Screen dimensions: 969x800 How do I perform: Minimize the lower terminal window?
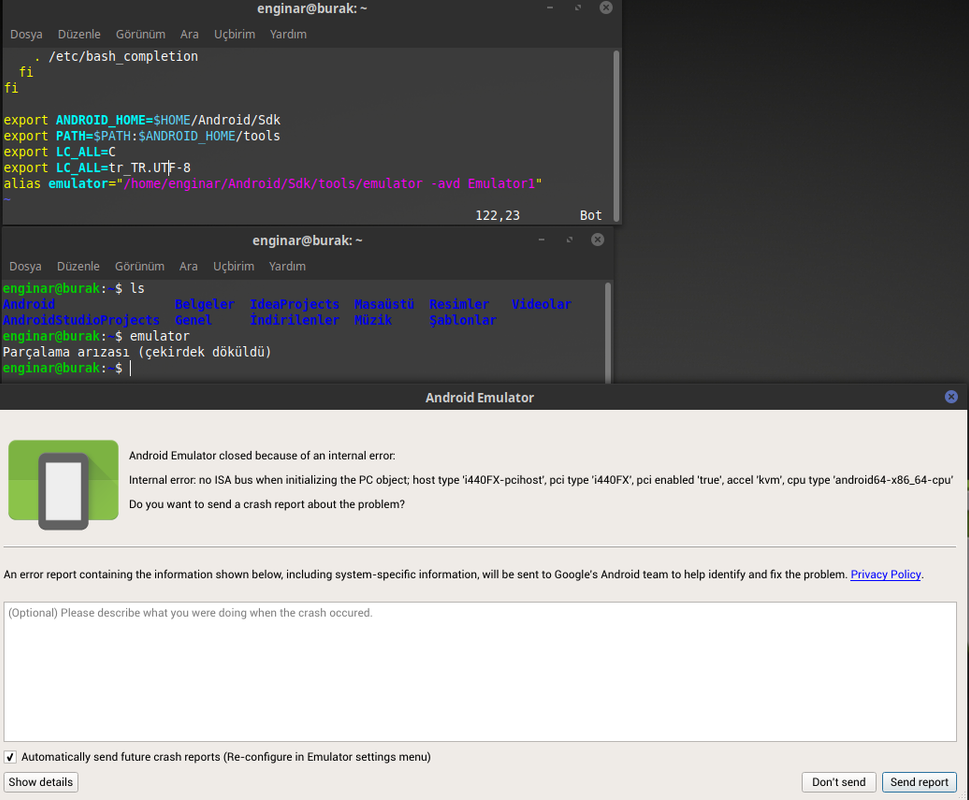click(x=541, y=240)
